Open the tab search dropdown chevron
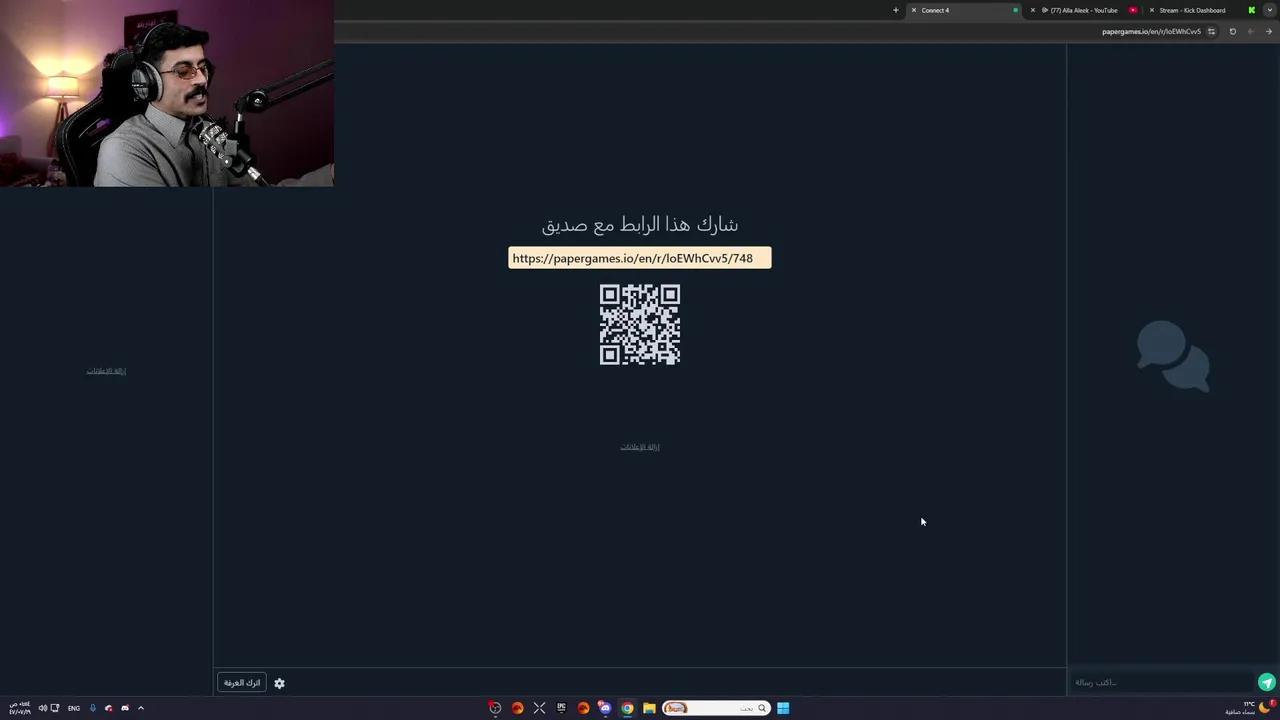 pyautogui.click(x=1270, y=10)
